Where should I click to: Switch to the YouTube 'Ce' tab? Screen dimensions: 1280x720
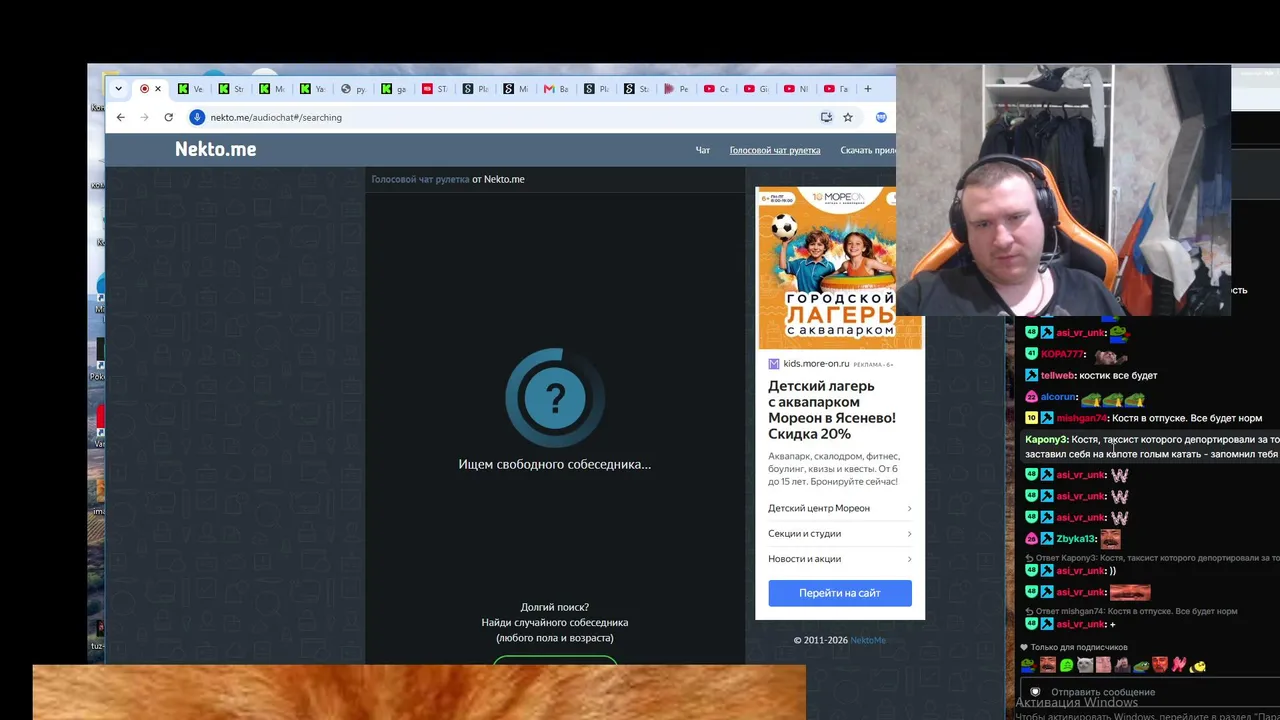coord(717,89)
